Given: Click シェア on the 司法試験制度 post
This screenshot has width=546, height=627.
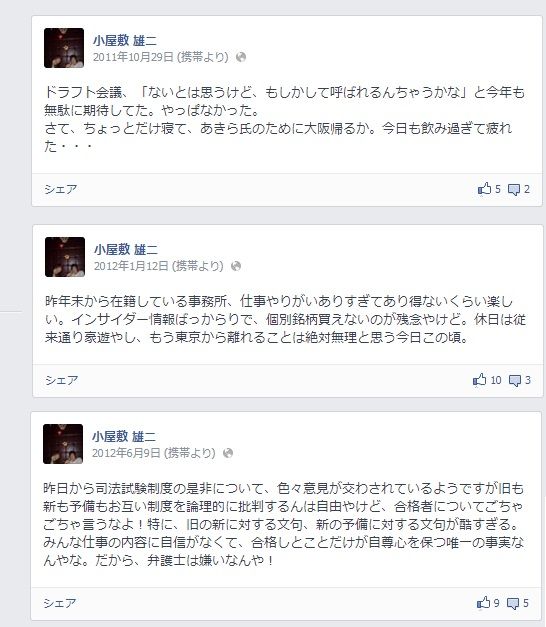Looking at the screenshot, I should [60, 603].
